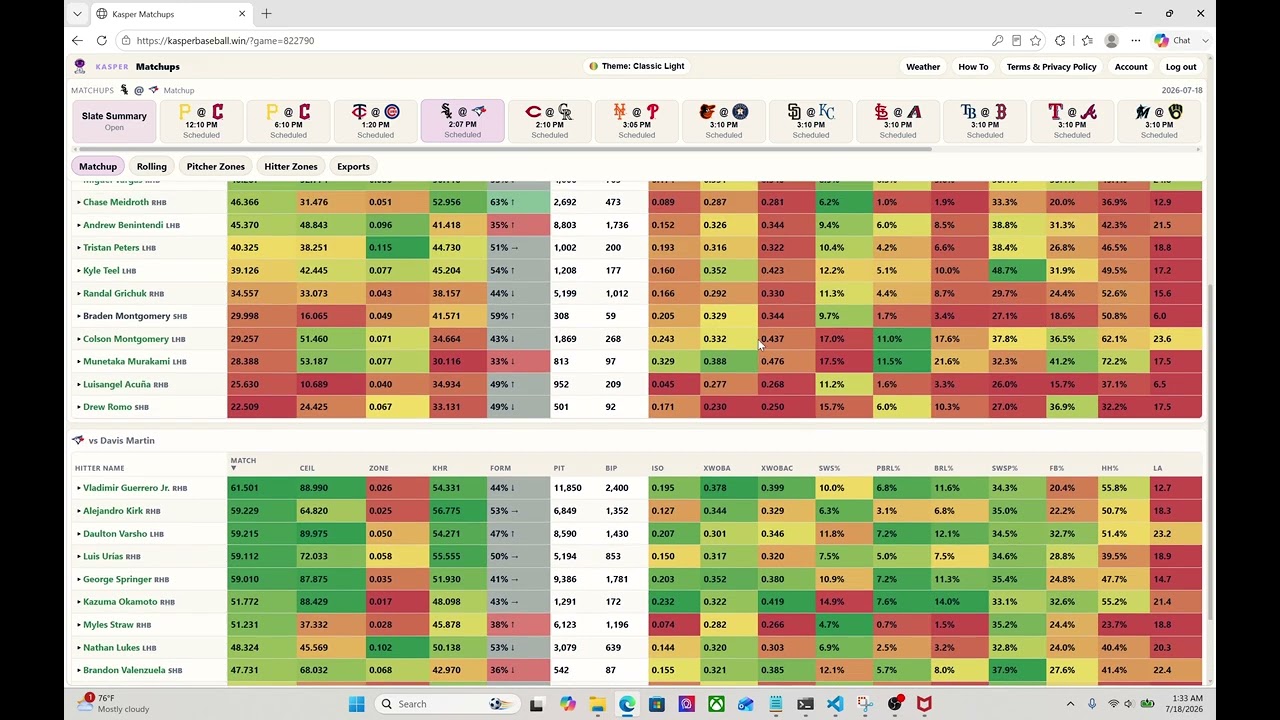The height and width of the screenshot is (720, 1280).
Task: Click the Log out button
Action: 1181,67
